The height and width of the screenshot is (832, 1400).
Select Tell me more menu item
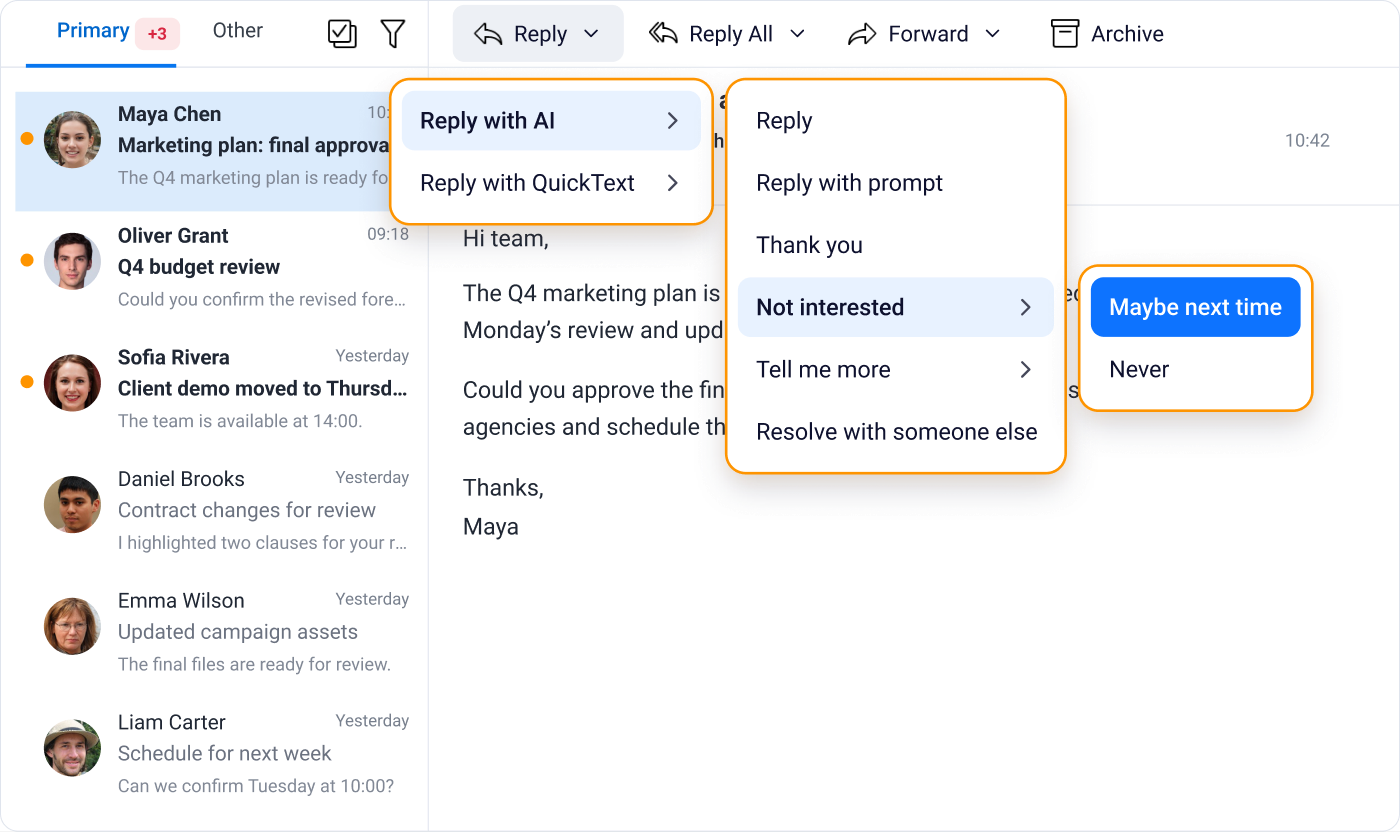896,370
